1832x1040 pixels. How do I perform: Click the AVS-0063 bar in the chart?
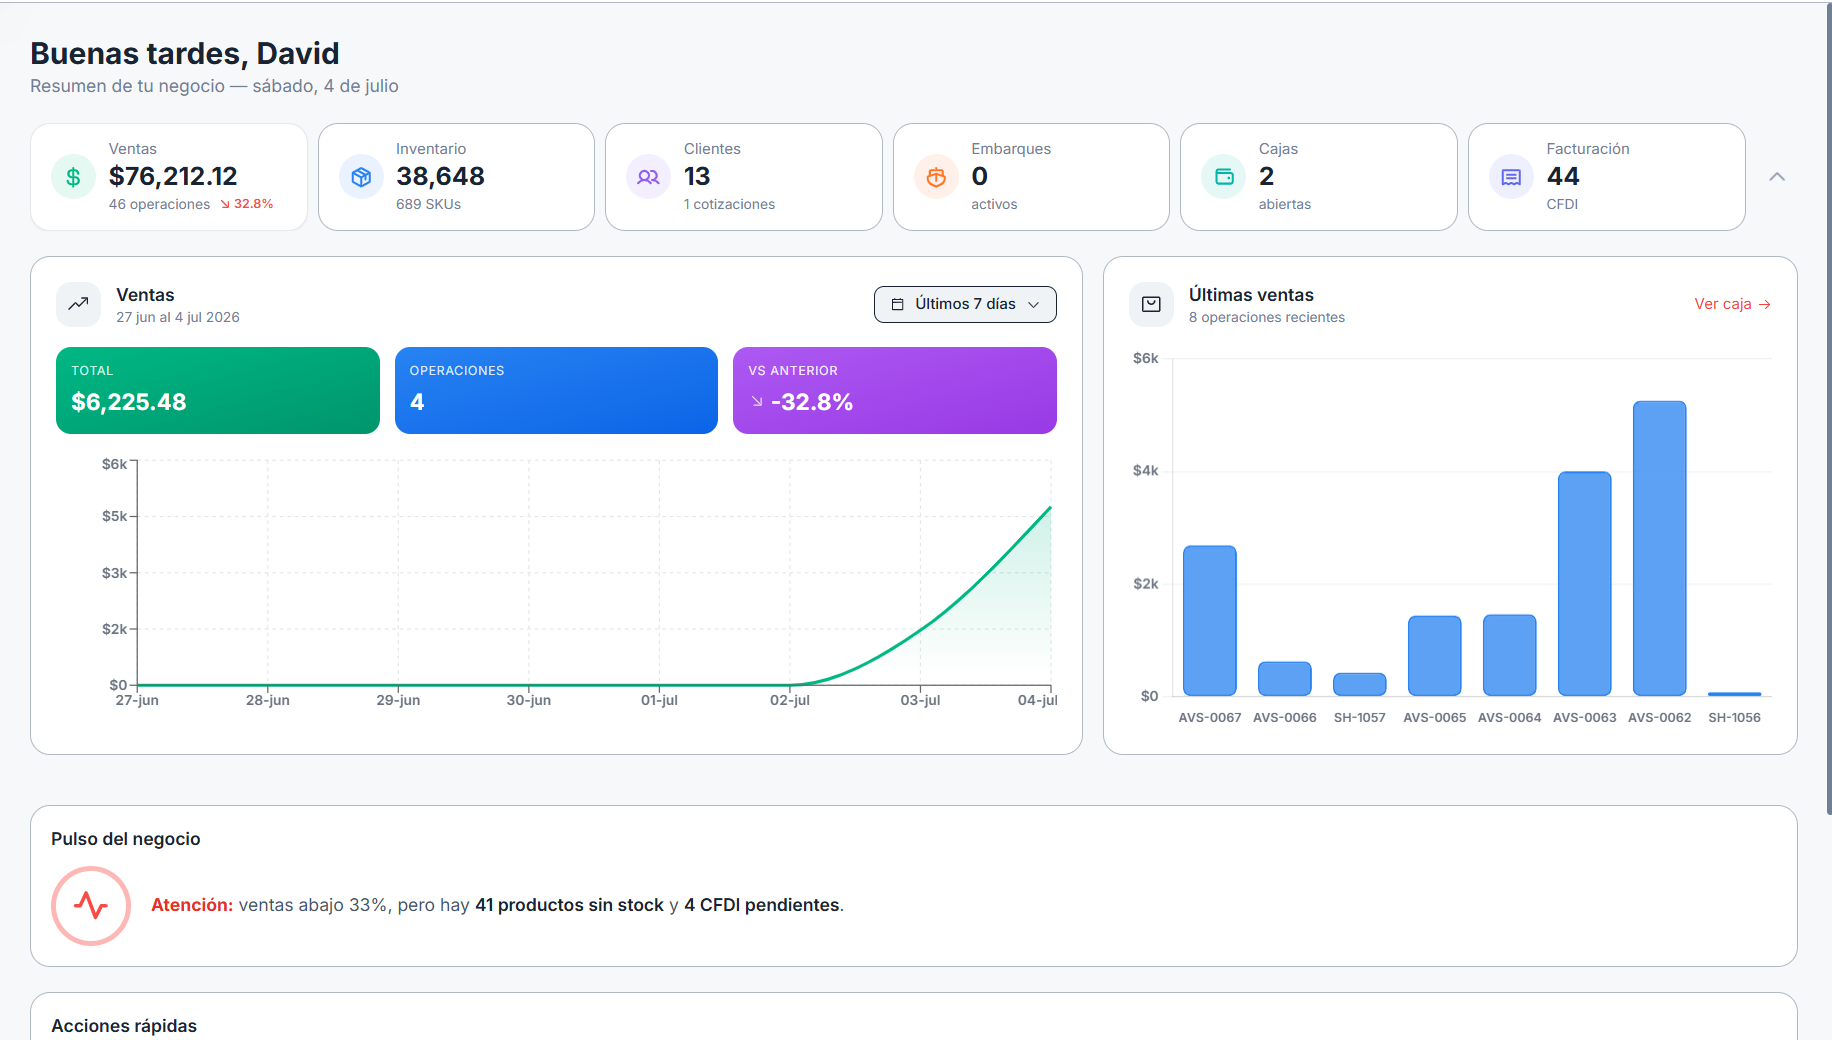pyautogui.click(x=1585, y=583)
